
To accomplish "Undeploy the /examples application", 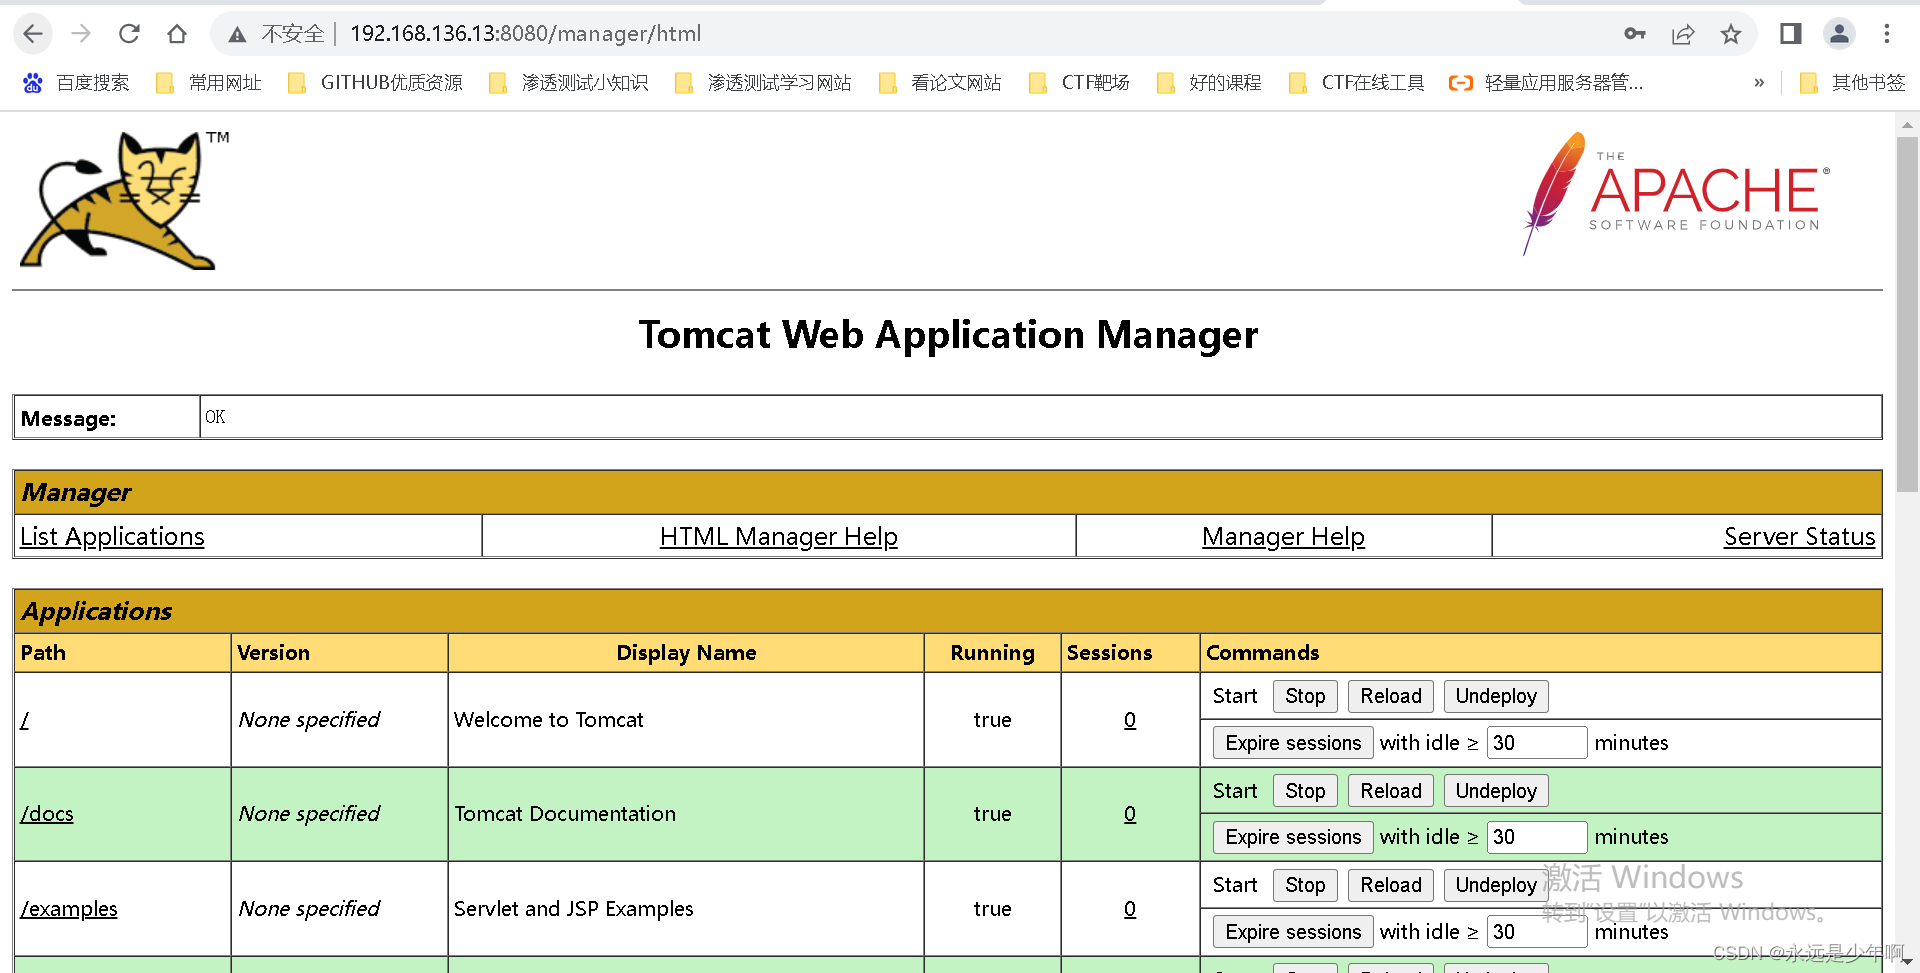I will coord(1496,885).
